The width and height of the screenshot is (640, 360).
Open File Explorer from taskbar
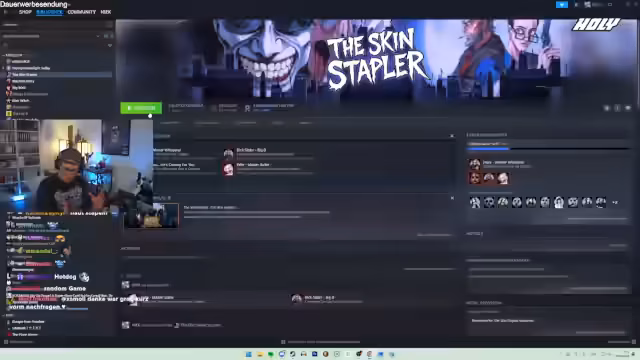pos(260,354)
